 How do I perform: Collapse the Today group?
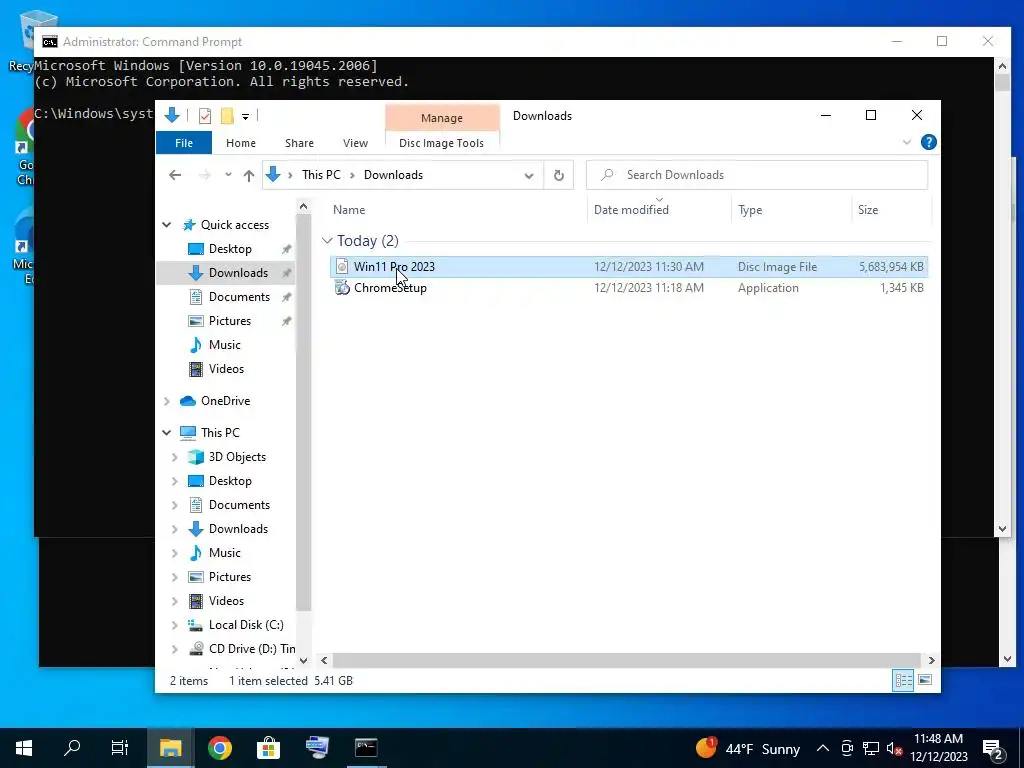coord(327,241)
